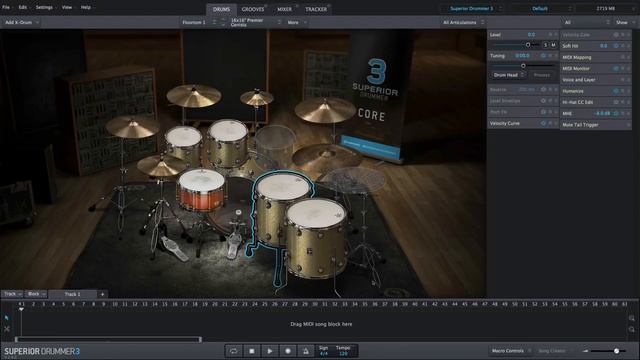640x360 pixels.
Task: Open the File menu
Action: (x=6, y=7)
